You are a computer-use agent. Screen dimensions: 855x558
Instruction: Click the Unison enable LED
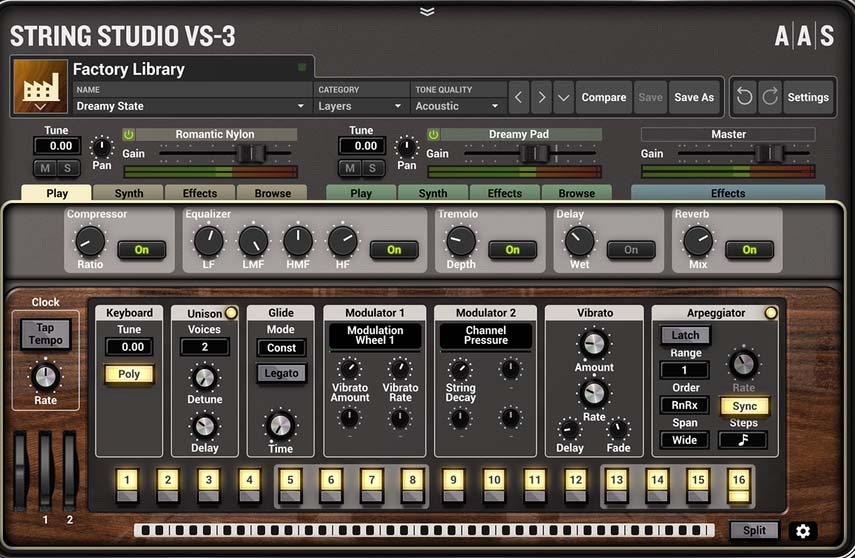(x=231, y=313)
